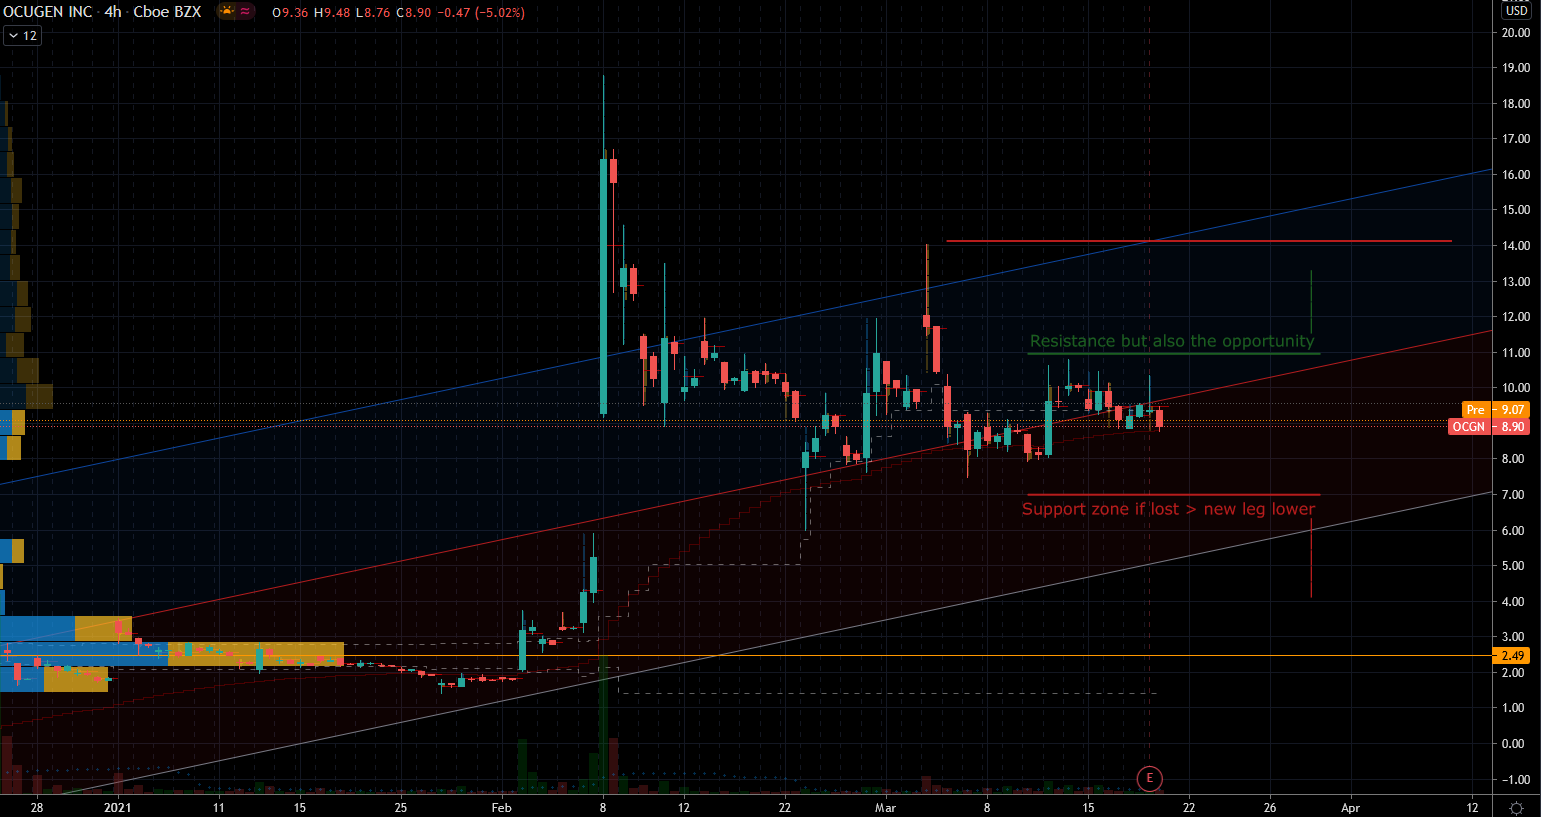Click the Apr label on time axis

[1350, 808]
